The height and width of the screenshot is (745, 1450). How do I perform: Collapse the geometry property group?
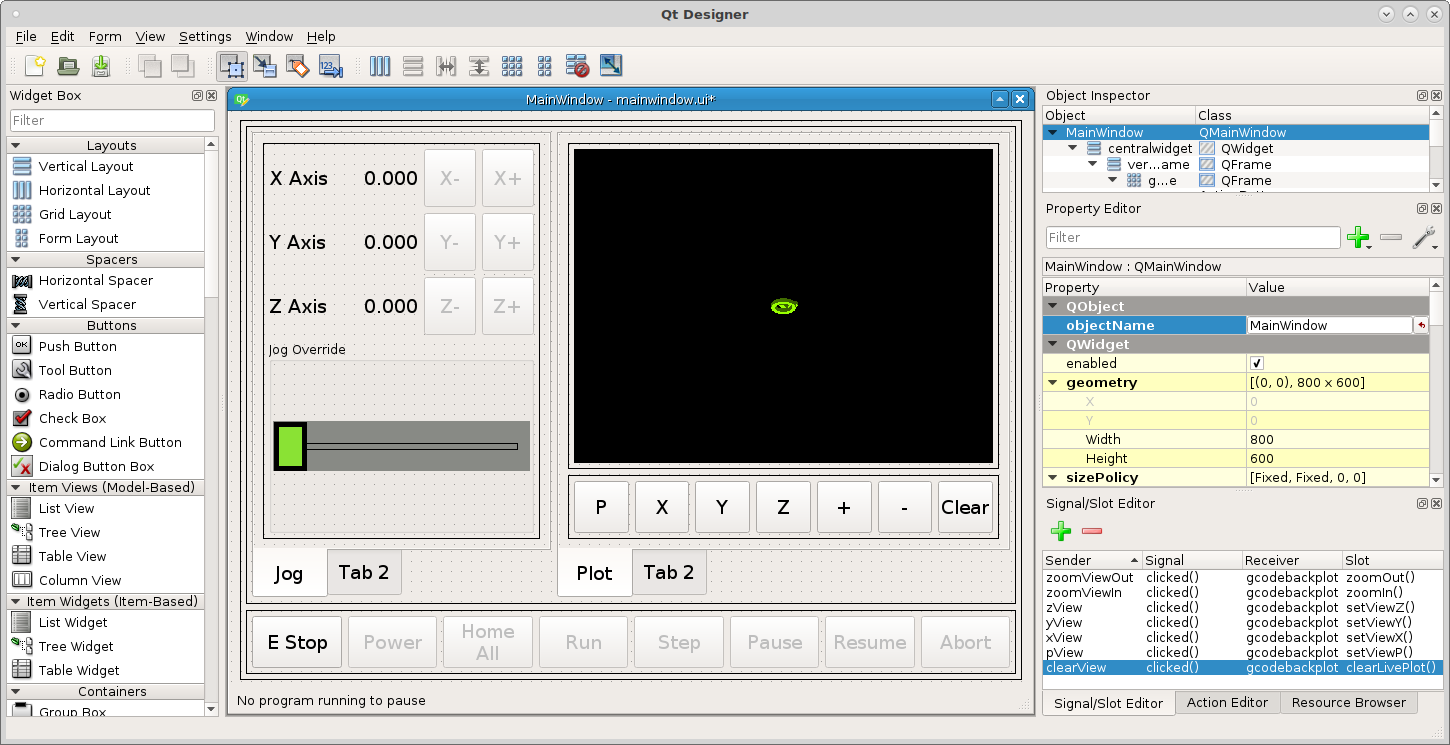tap(1053, 383)
